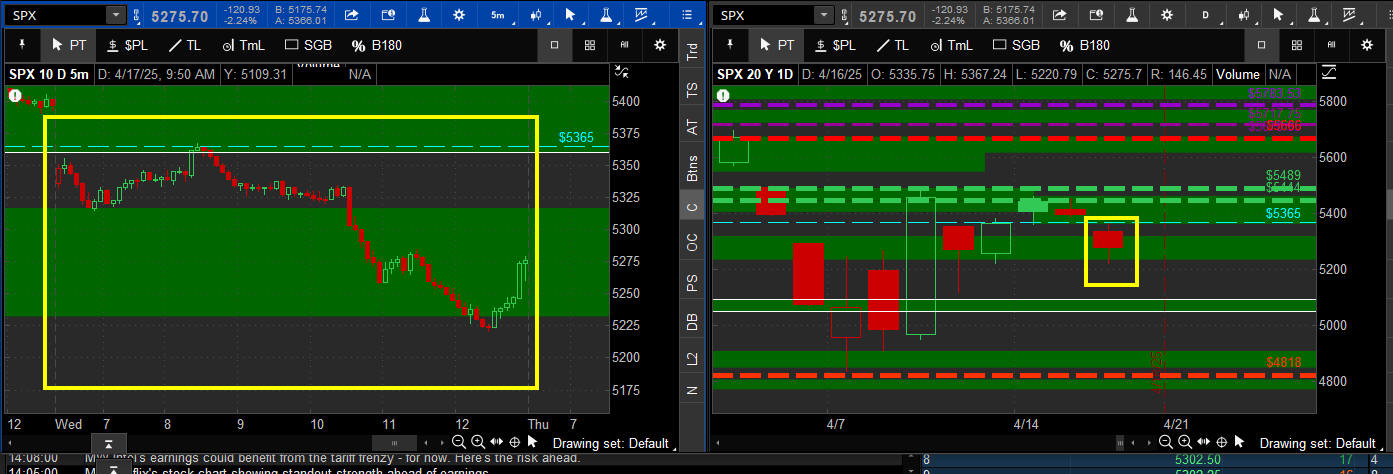Screen dimensions: 1393x474
Task: Select the $PL price level tool on right chart
Action: [x=832, y=45]
